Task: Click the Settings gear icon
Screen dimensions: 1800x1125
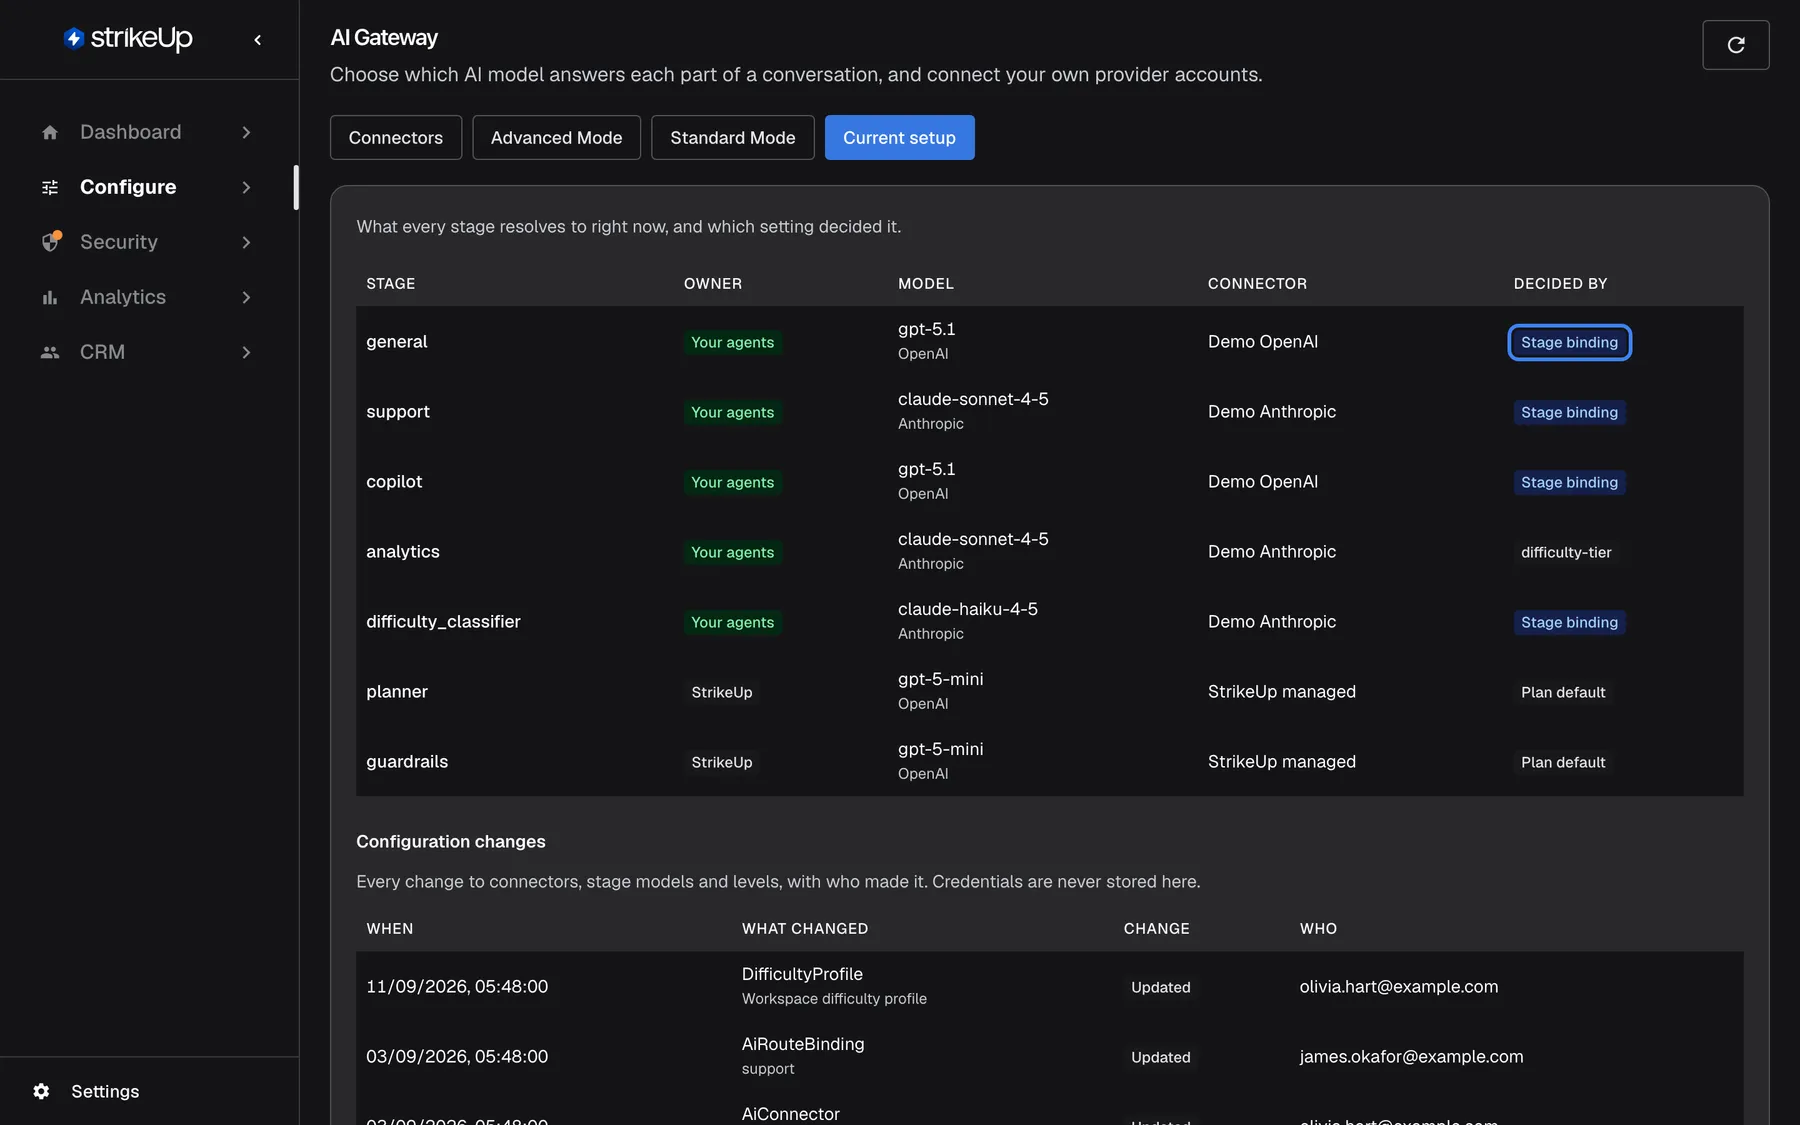Action: [x=41, y=1091]
